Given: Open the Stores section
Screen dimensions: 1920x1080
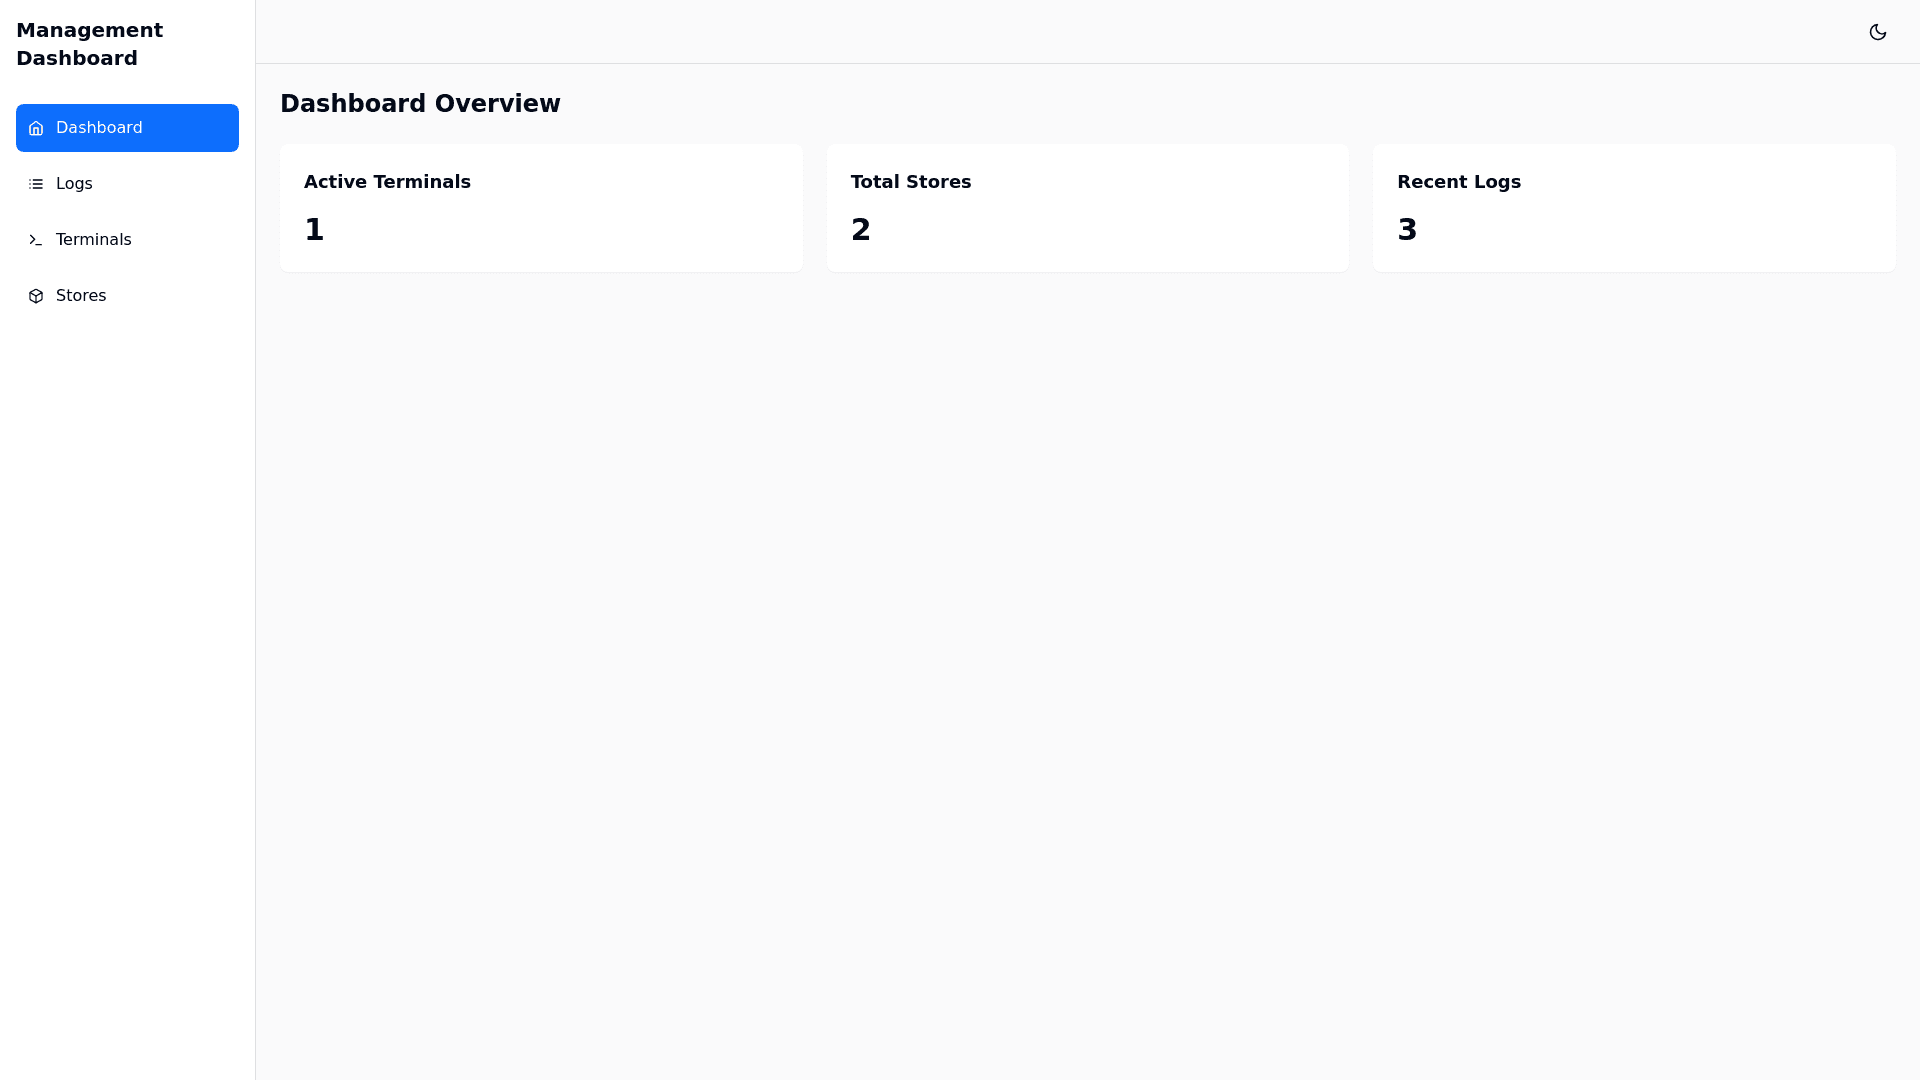Looking at the screenshot, I should click(x=80, y=296).
